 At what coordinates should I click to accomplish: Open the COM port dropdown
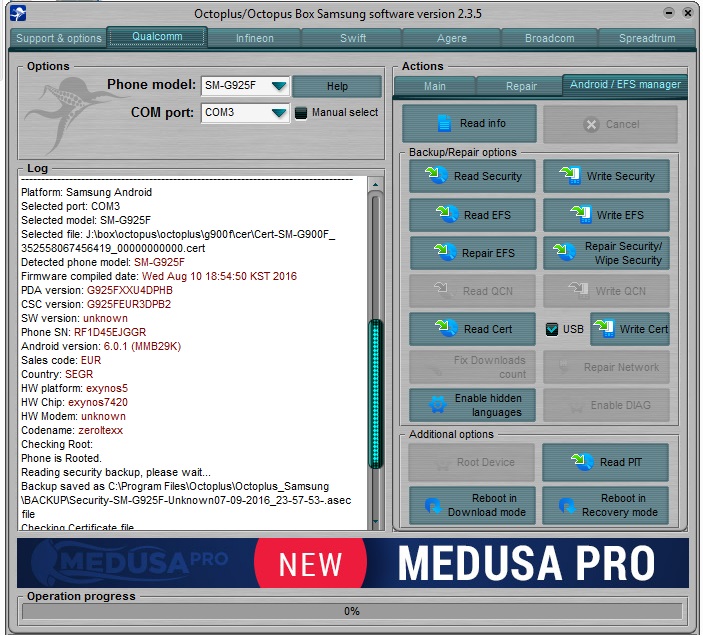click(279, 113)
